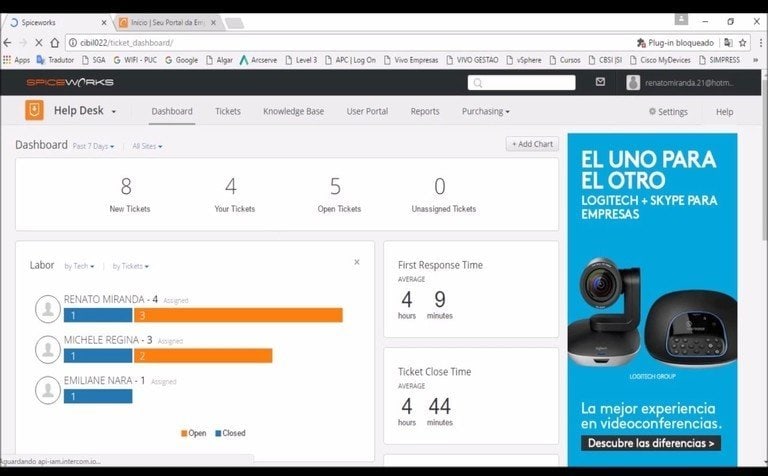The width and height of the screenshot is (768, 476).
Task: Open the Tradutor bookmark
Action: (55, 60)
